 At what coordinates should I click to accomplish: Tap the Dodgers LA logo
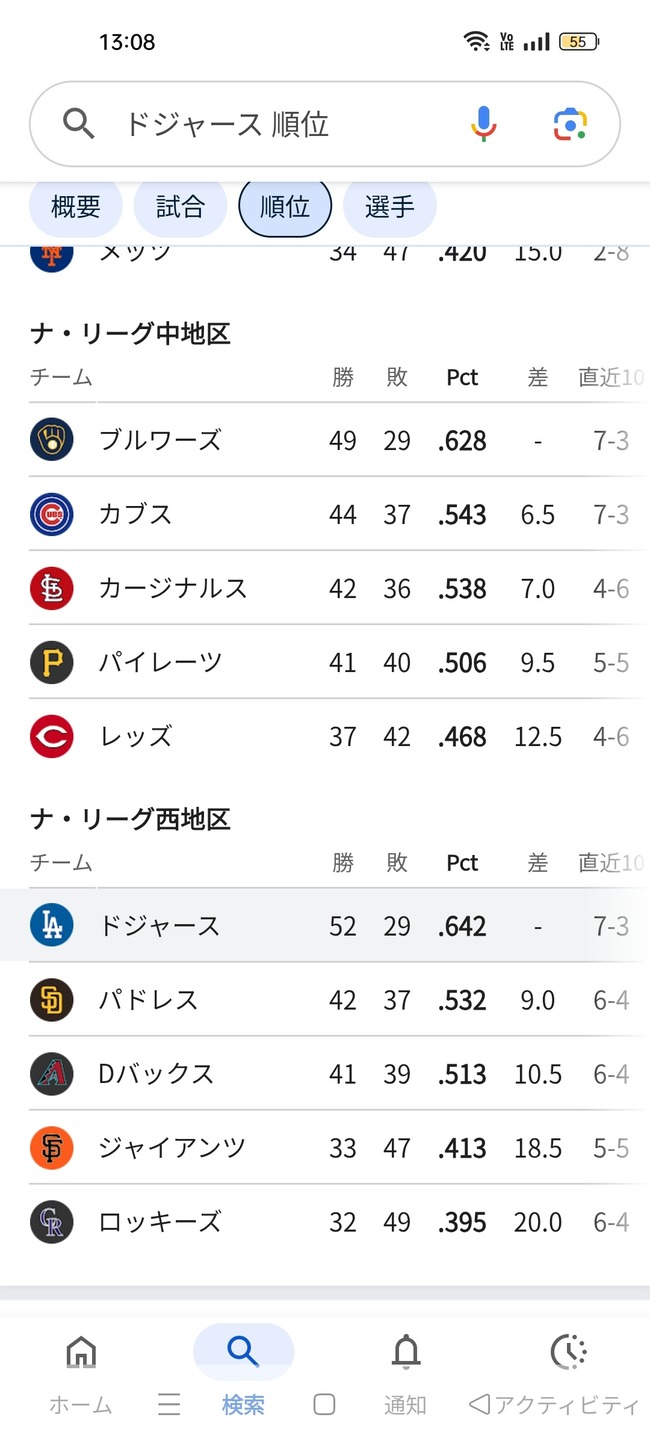point(52,926)
